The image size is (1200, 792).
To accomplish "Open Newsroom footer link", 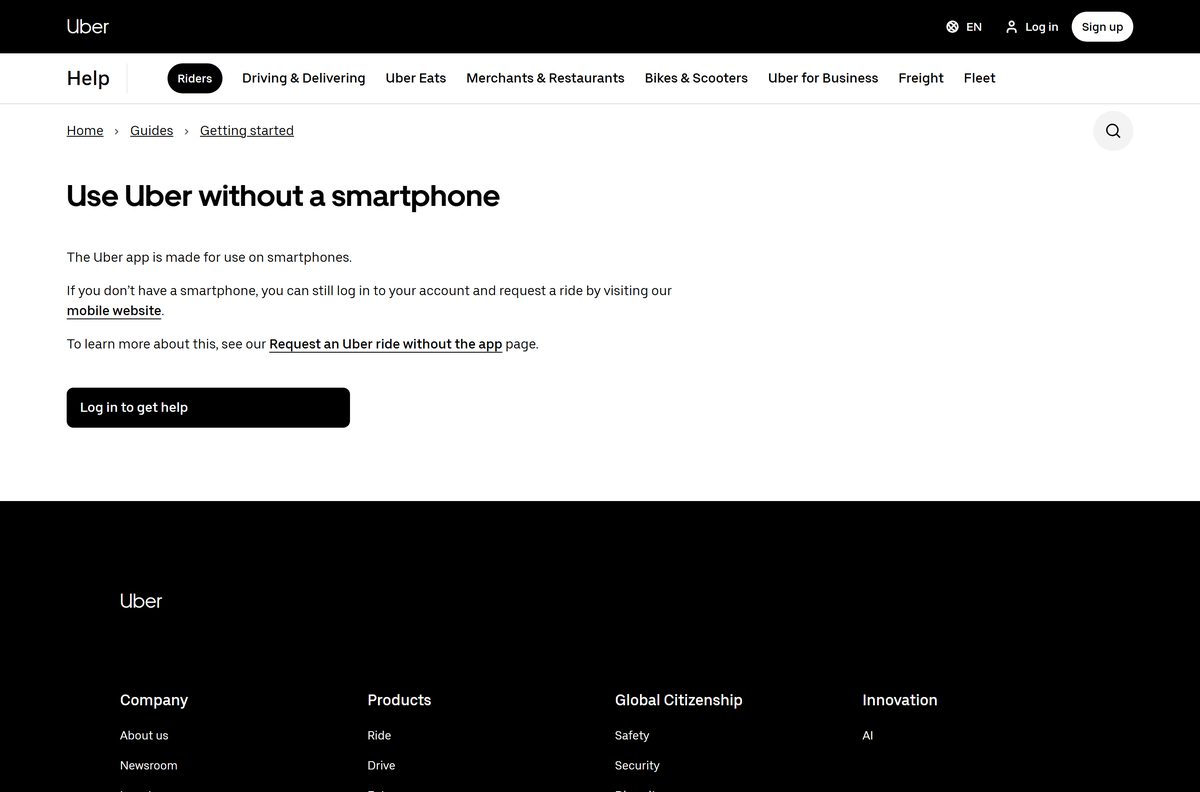I will tap(148, 765).
